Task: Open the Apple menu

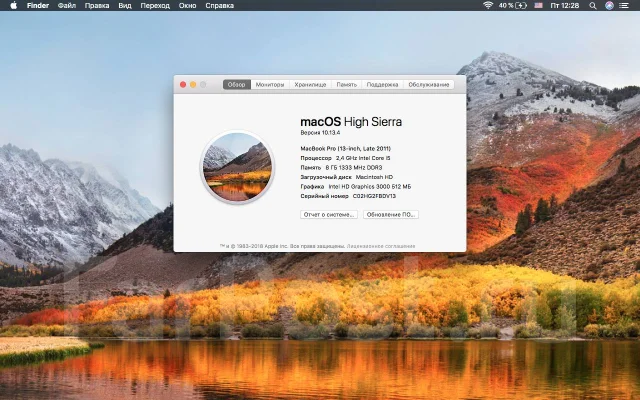Action: [13, 5]
